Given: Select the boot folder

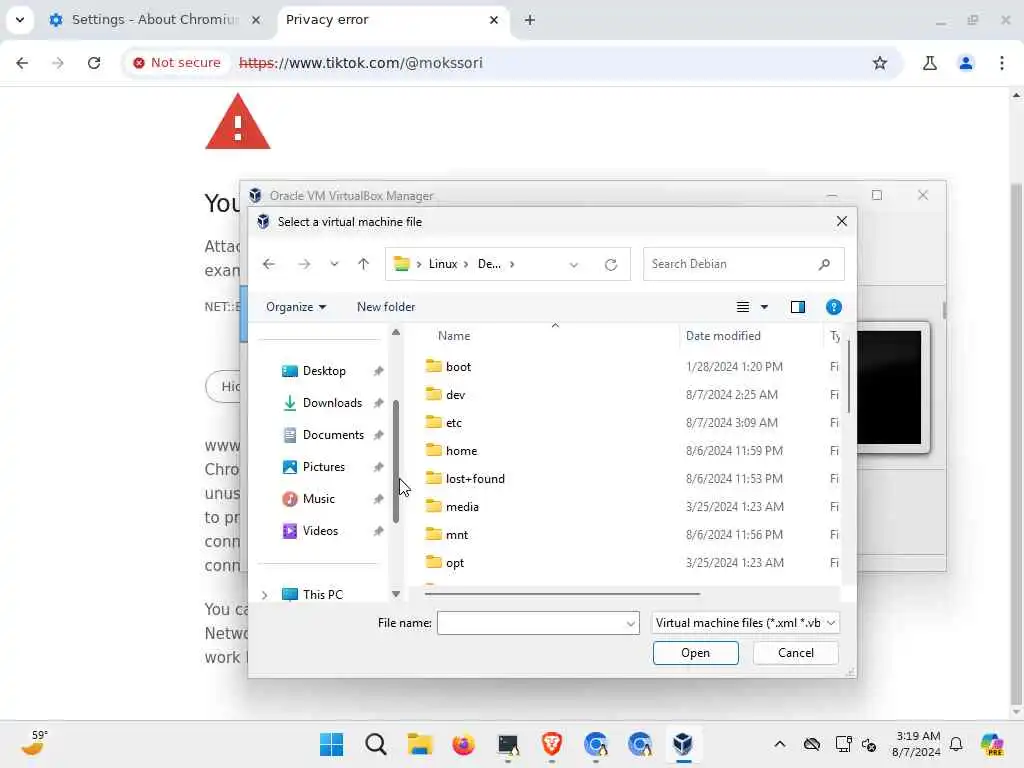Looking at the screenshot, I should 458,367.
